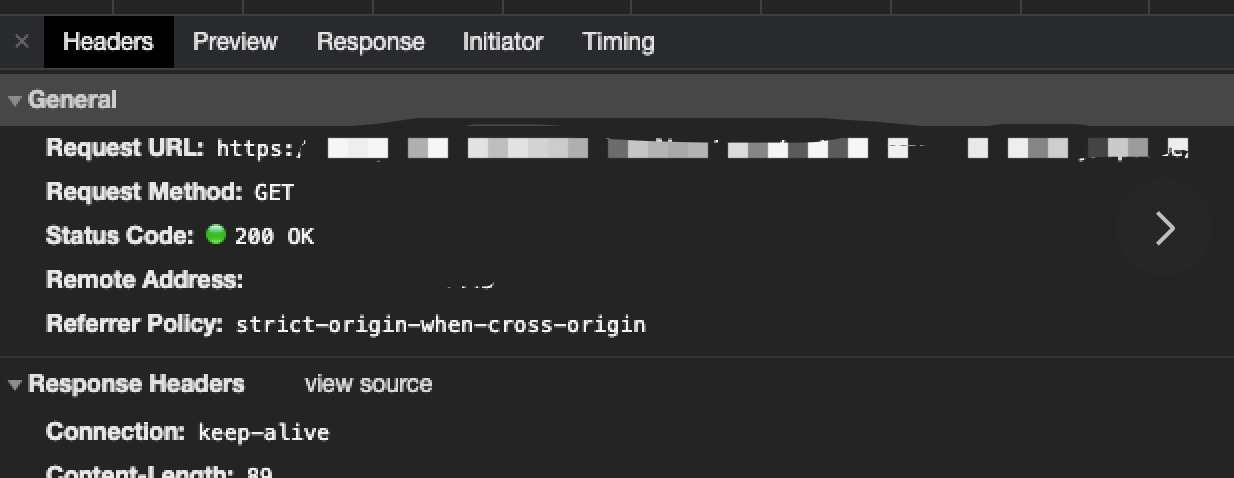Screen dimensions: 1234x478
Task: Click the view source link
Action: pos(368,384)
